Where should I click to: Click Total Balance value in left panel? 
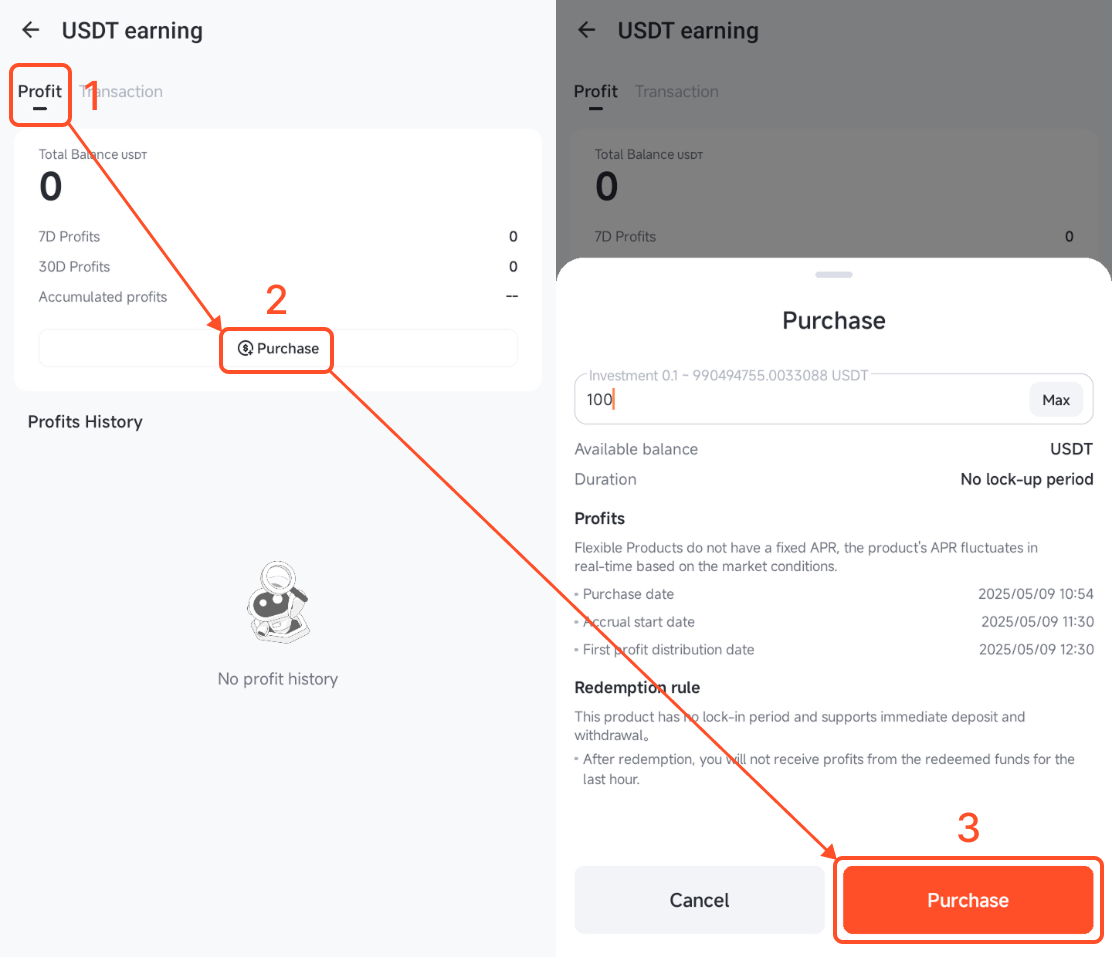click(x=50, y=187)
